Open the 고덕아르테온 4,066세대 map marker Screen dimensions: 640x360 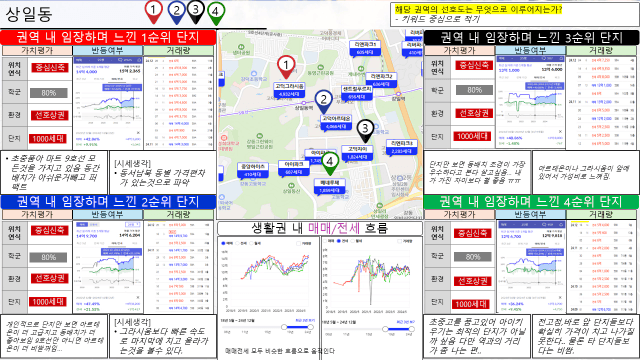click(336, 123)
